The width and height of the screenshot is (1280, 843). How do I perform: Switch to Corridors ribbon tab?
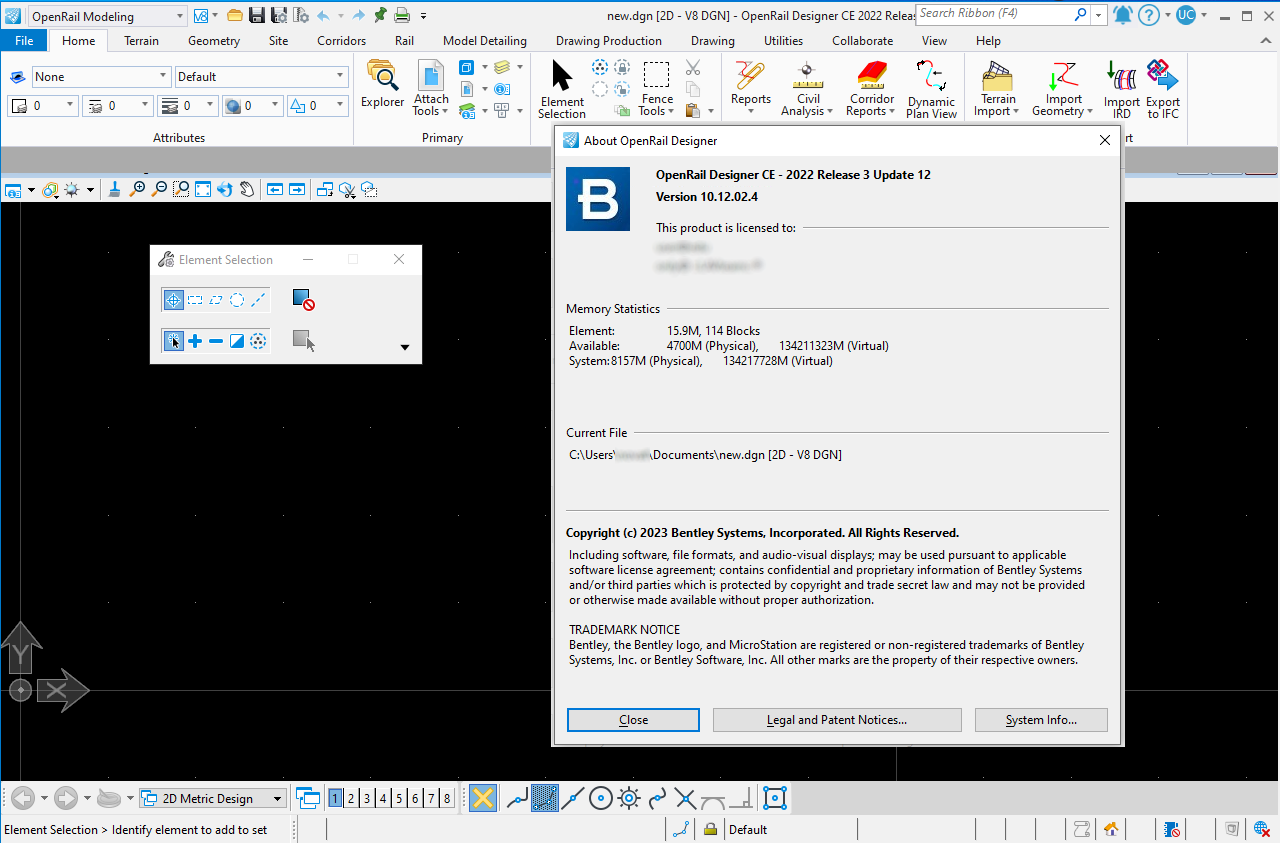click(x=341, y=41)
